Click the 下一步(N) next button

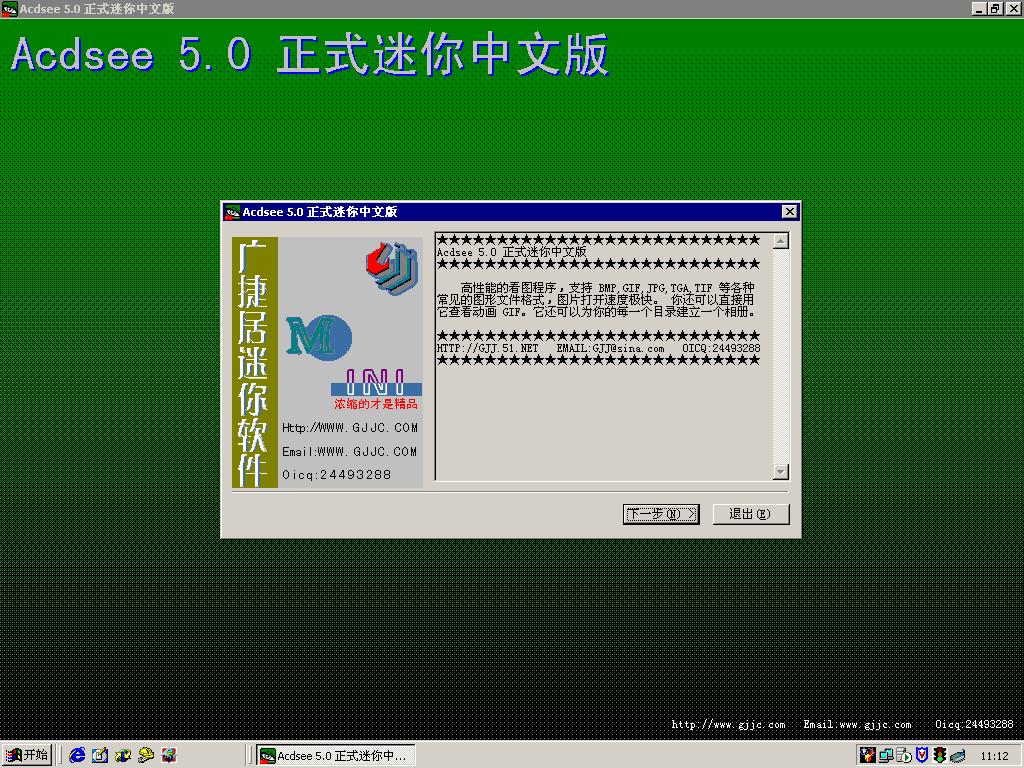(661, 514)
